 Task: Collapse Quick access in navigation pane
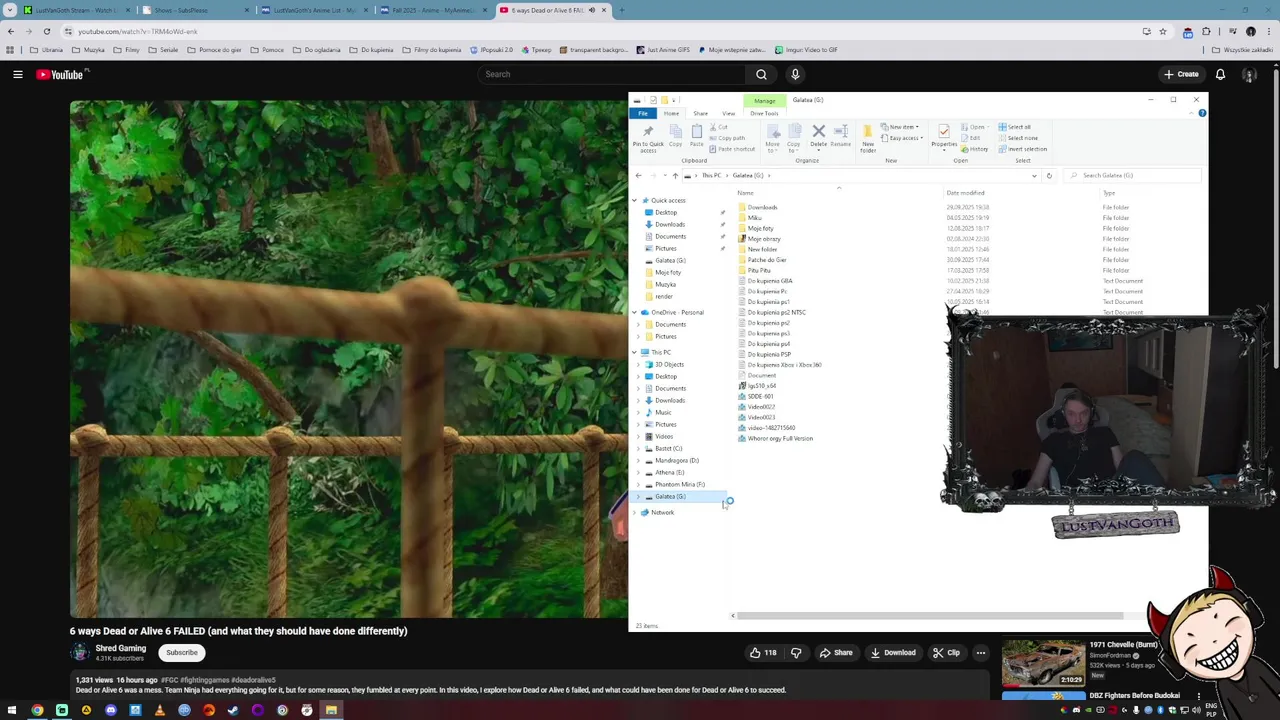point(634,200)
